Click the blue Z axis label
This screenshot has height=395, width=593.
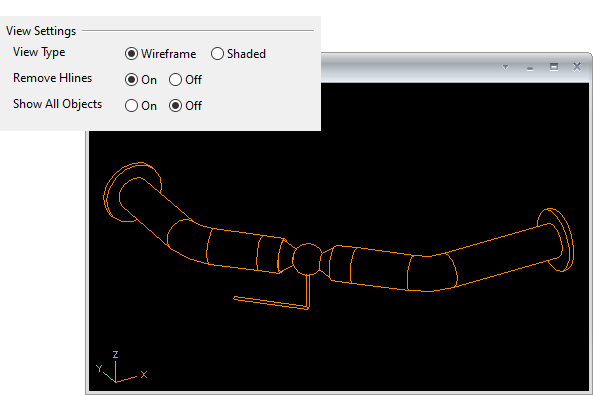[115, 355]
